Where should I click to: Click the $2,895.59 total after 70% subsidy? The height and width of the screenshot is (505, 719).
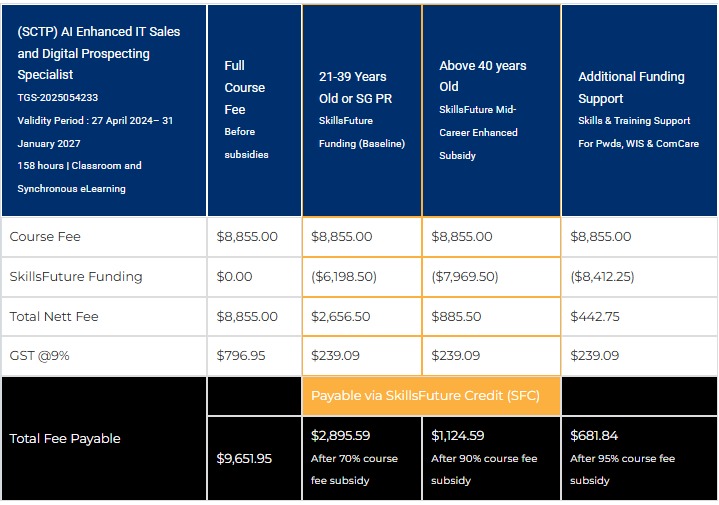click(x=341, y=436)
